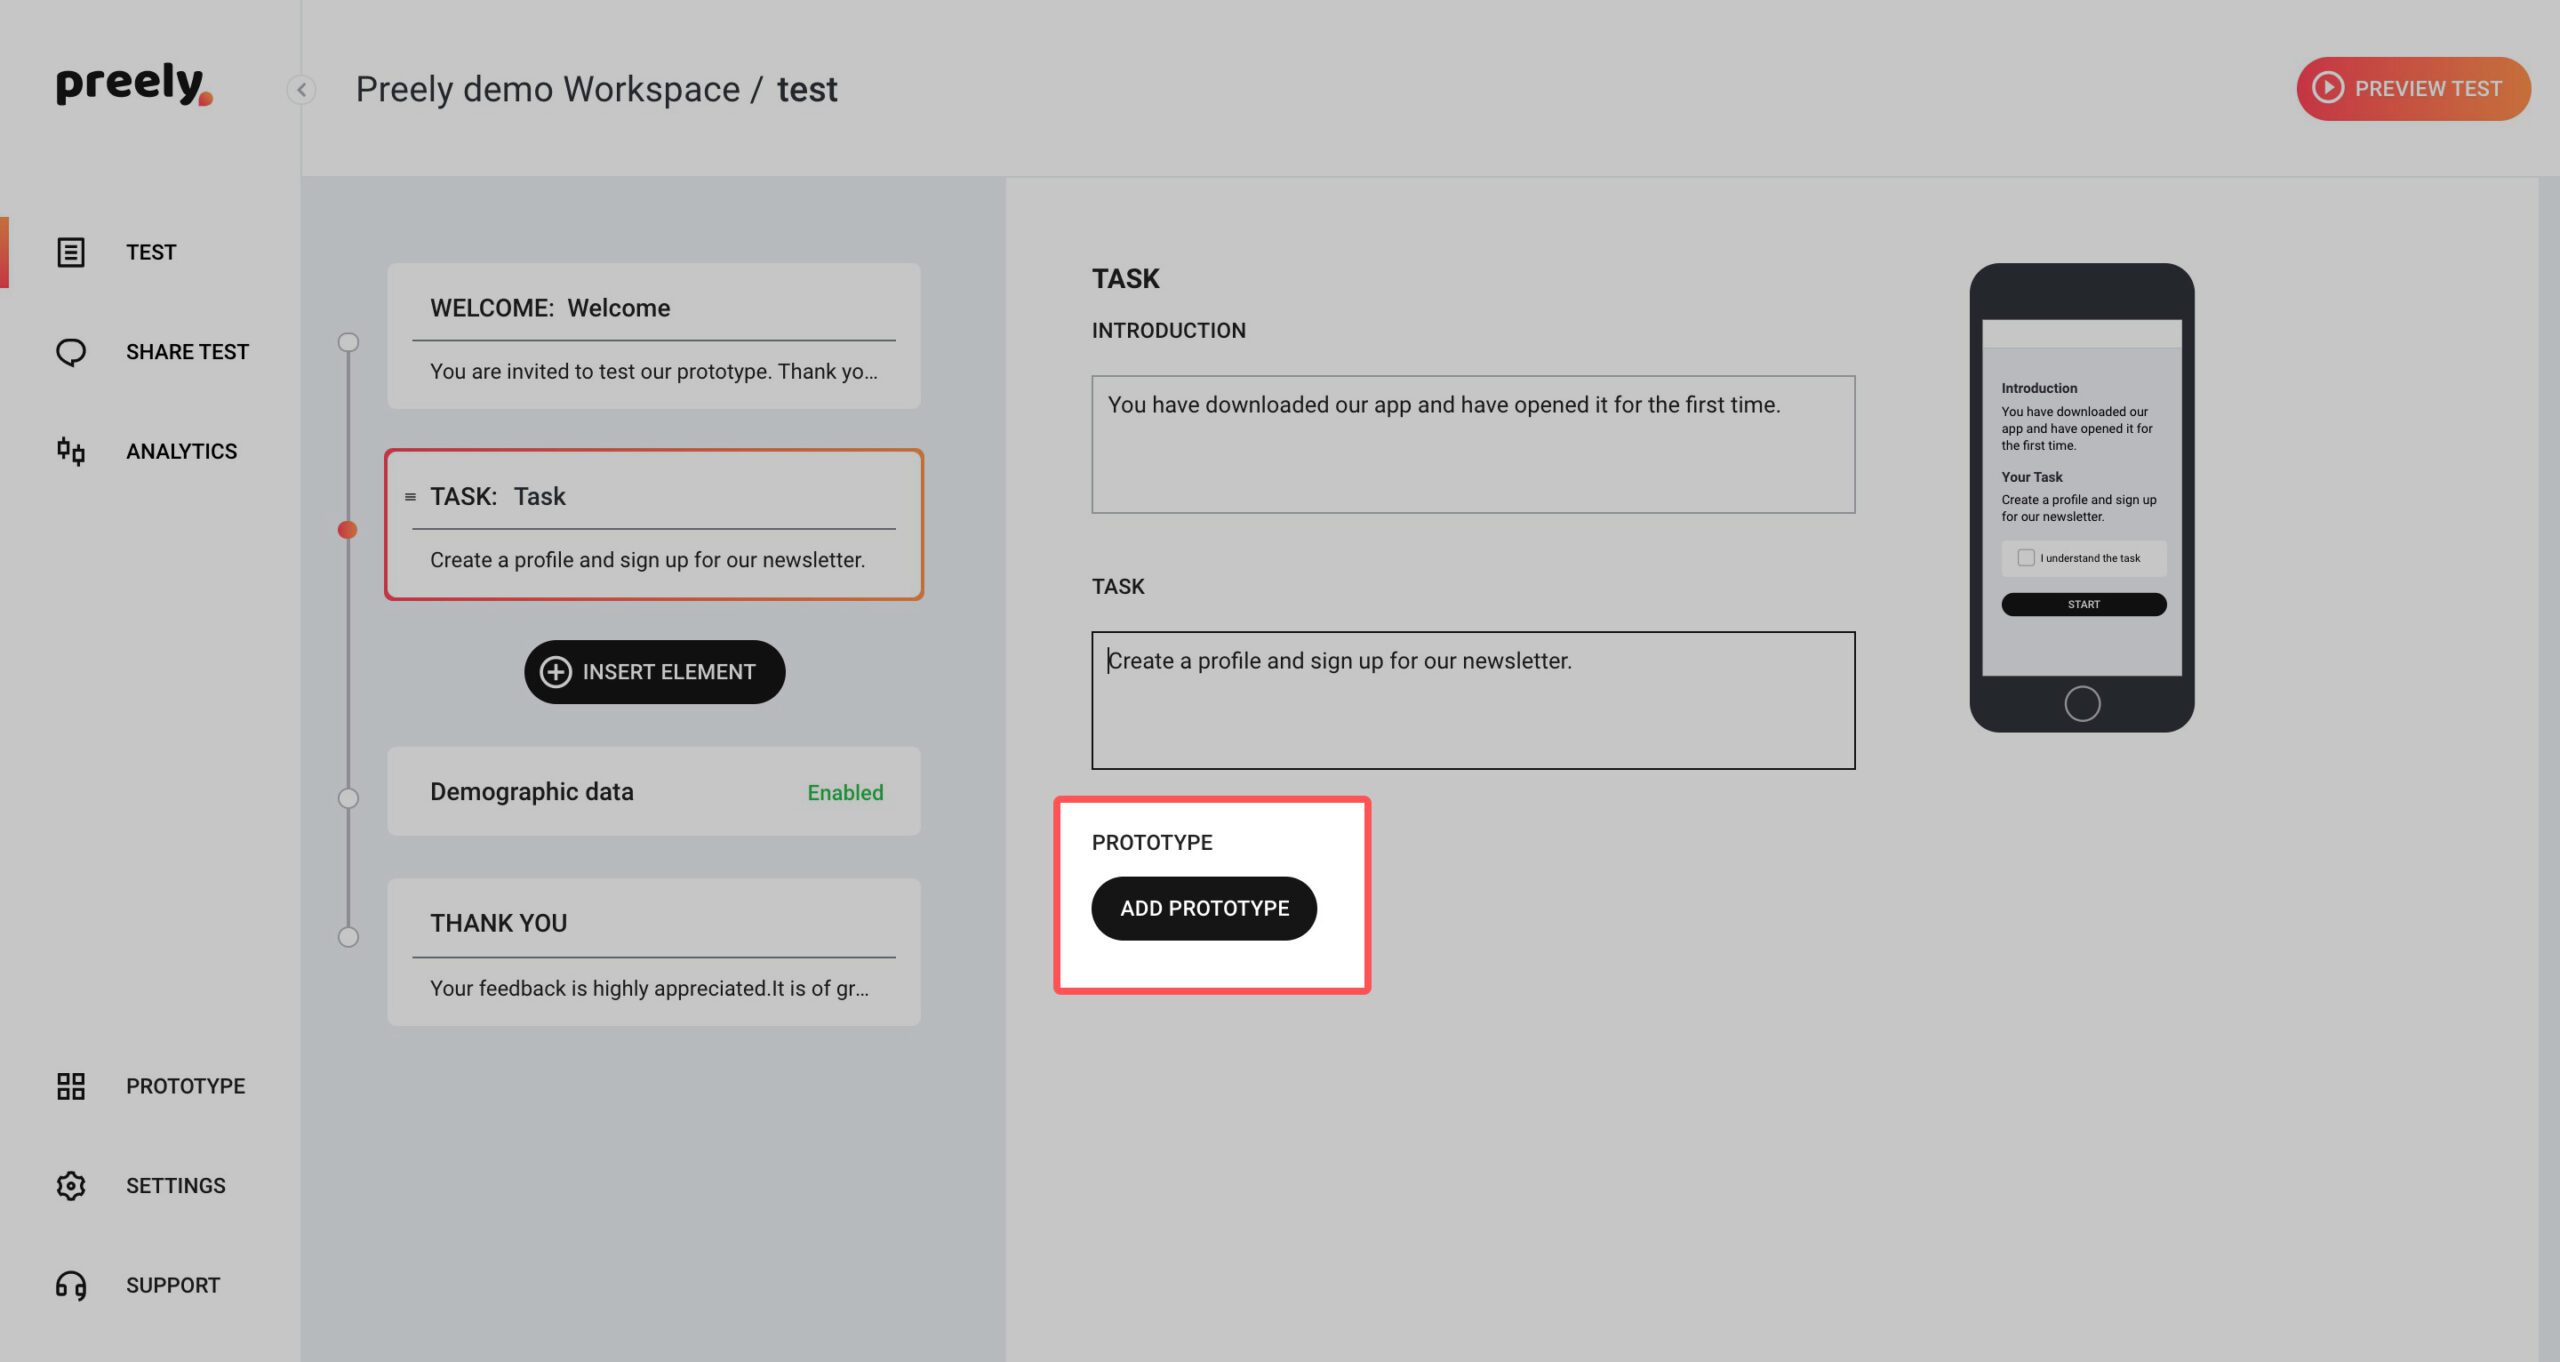This screenshot has height=1362, width=2560.
Task: Click the vertical scrollbar on right edge
Action: pyautogui.click(x=2549, y=770)
